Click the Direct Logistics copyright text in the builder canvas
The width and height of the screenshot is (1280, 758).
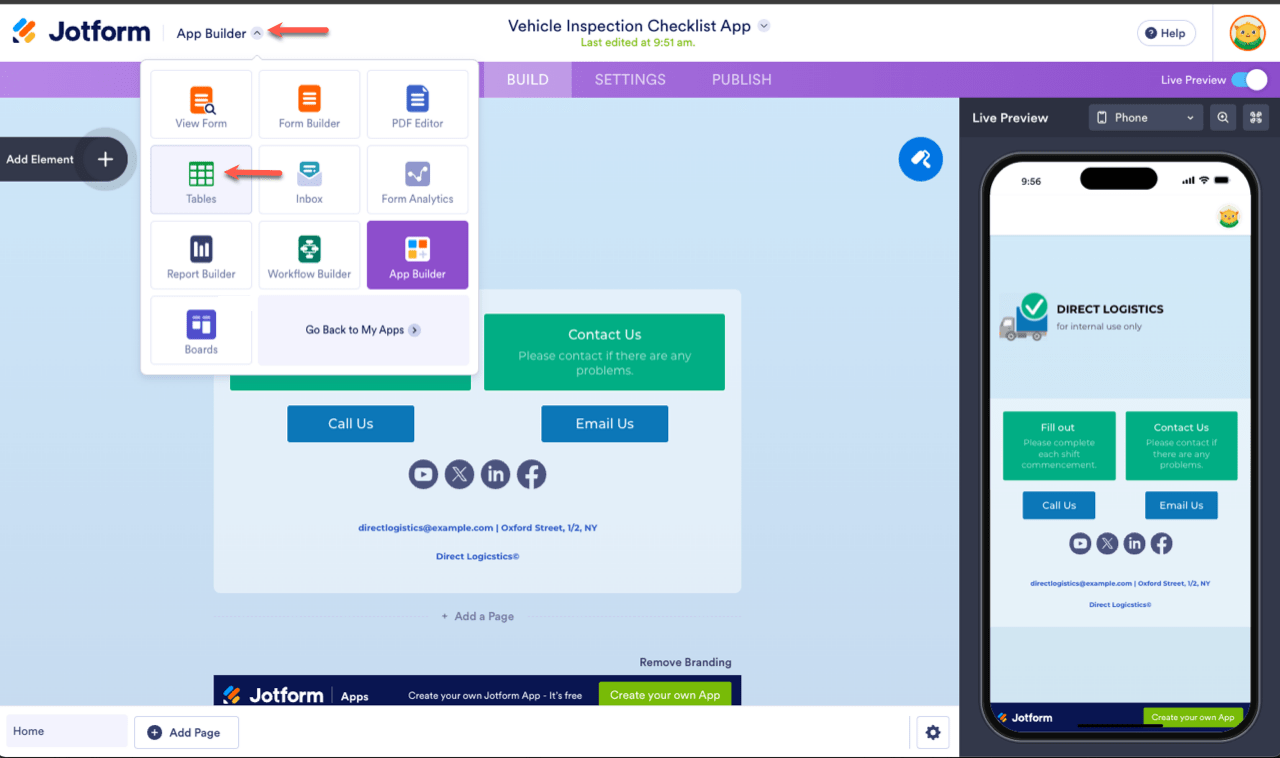[477, 556]
